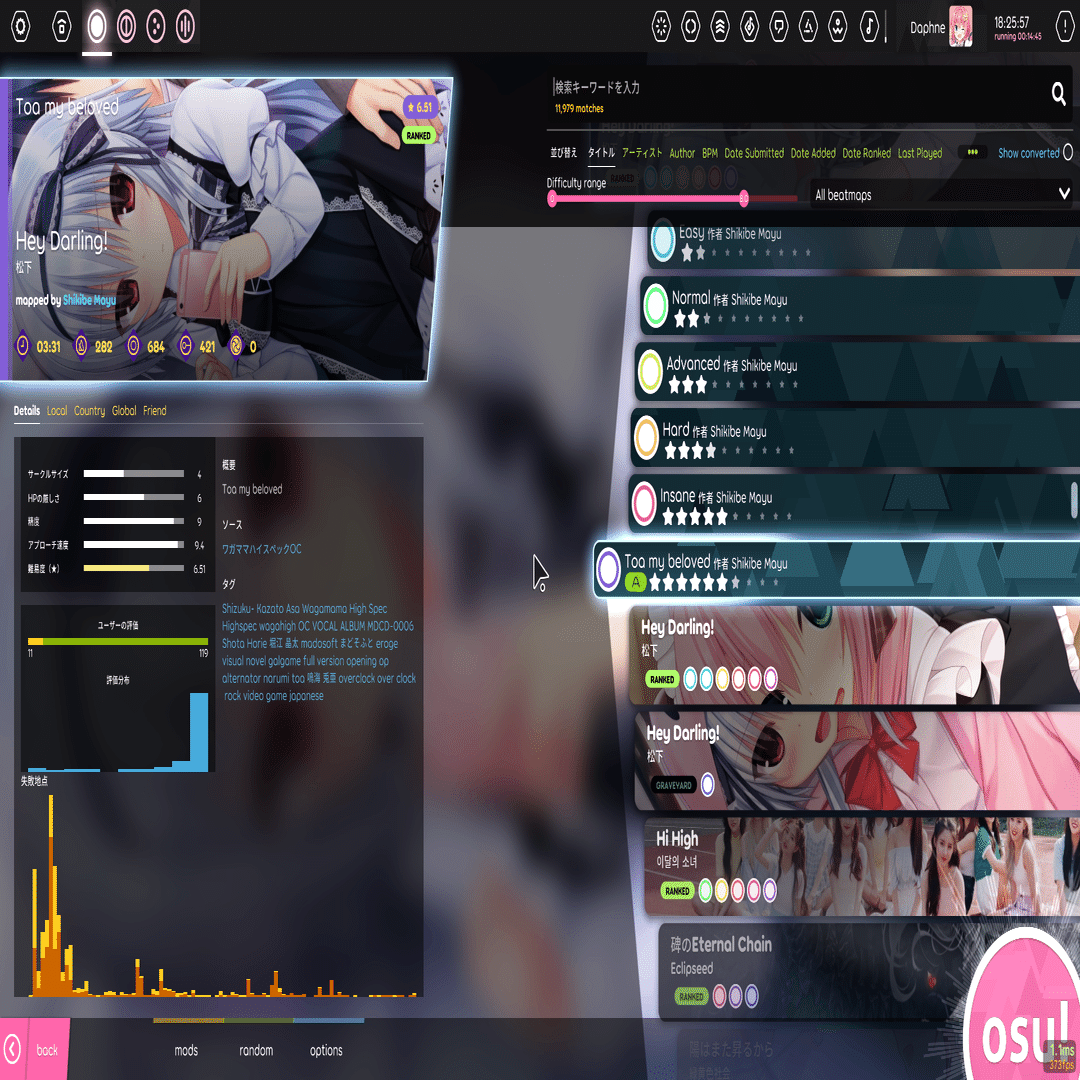Open the Hi High beatmap set card
Image resolution: width=1080 pixels, height=1080 pixels.
coord(862,866)
